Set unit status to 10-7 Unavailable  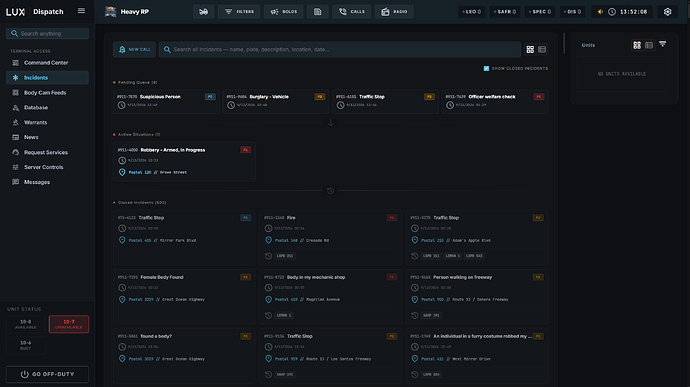click(x=69, y=324)
